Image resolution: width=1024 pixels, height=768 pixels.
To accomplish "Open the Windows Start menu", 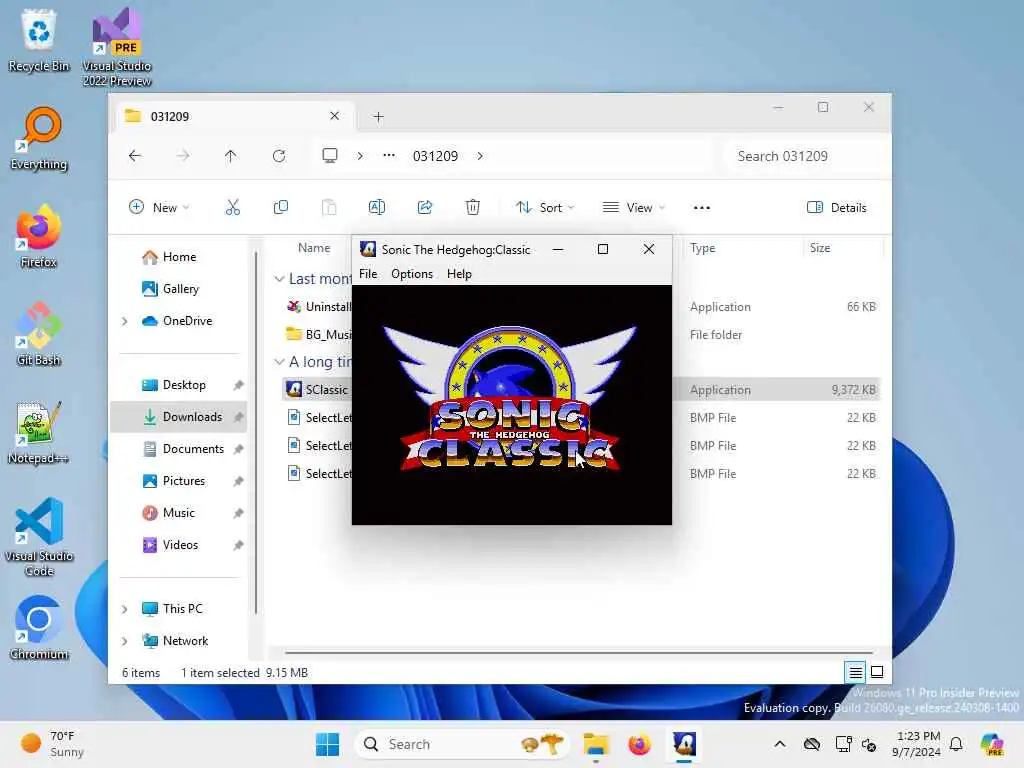I will click(x=327, y=744).
